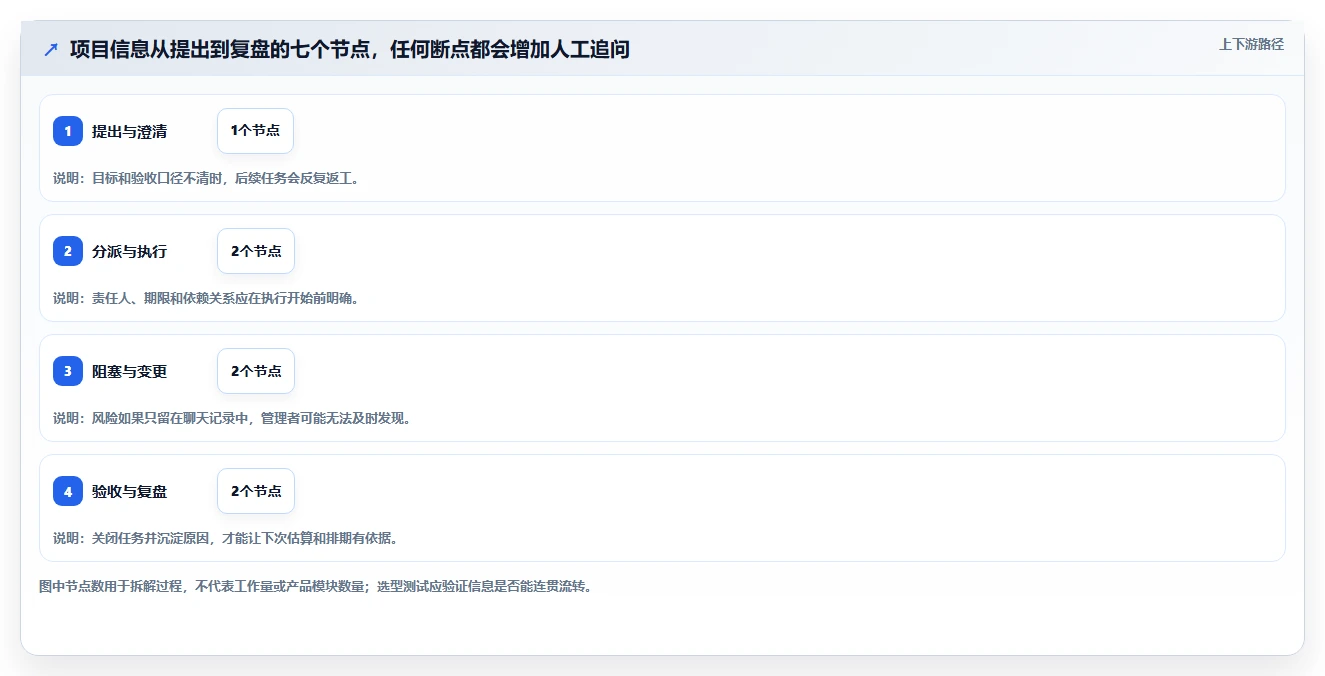Select the 分派与执行 step title
1325x676 pixels.
[129, 251]
